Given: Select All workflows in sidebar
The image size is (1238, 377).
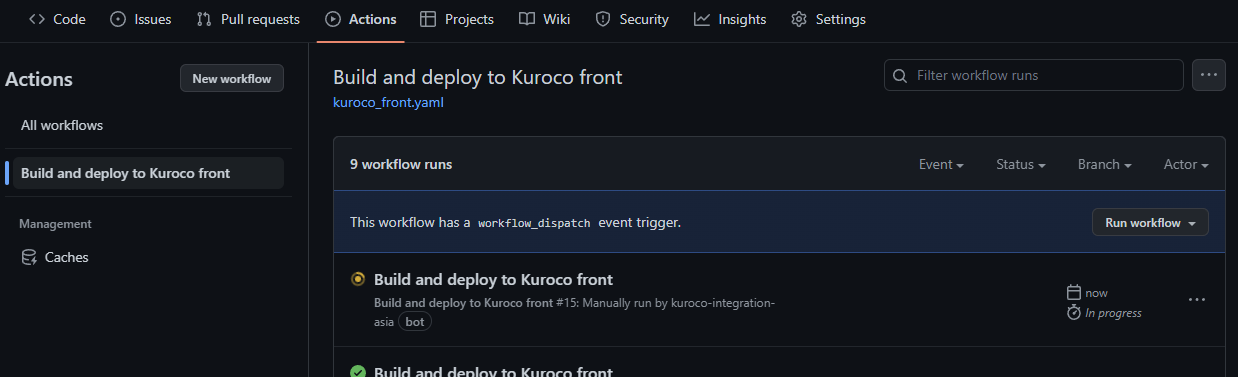Looking at the screenshot, I should coord(62,125).
